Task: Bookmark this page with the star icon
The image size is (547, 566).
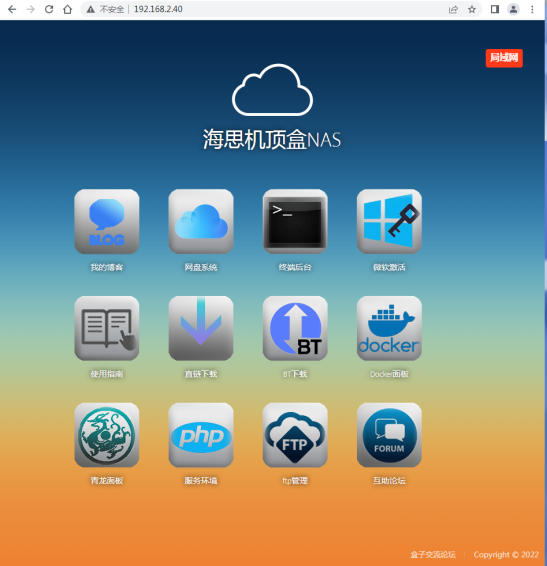Action: (472, 9)
